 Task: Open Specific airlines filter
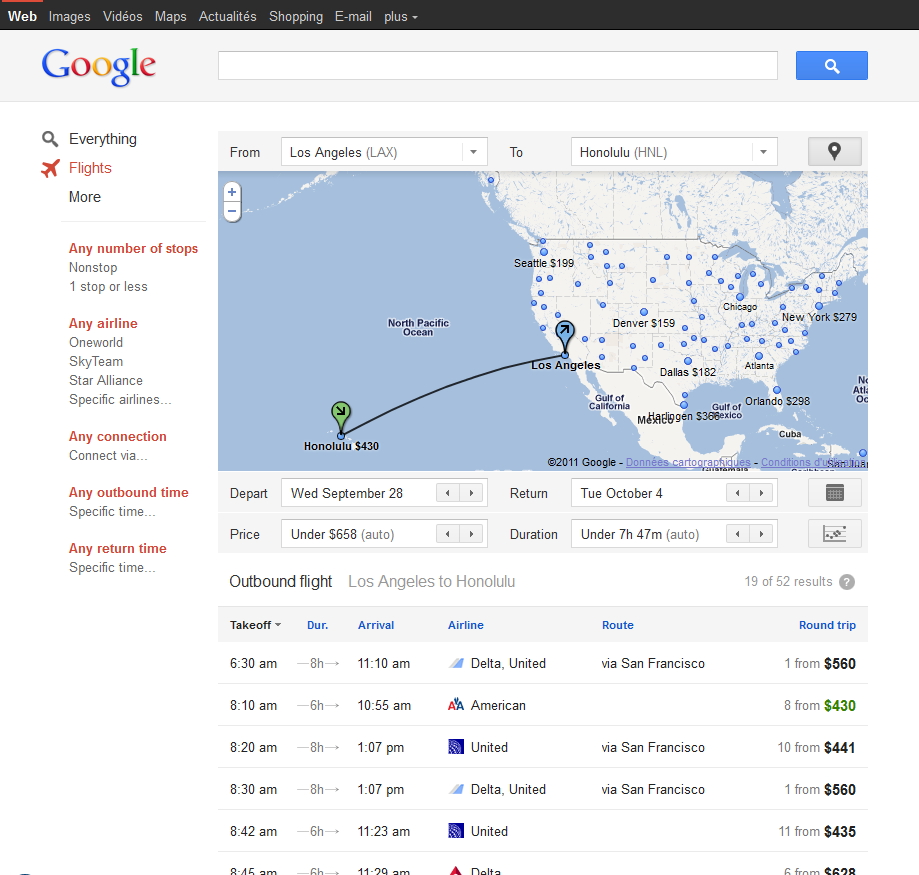tap(120, 400)
